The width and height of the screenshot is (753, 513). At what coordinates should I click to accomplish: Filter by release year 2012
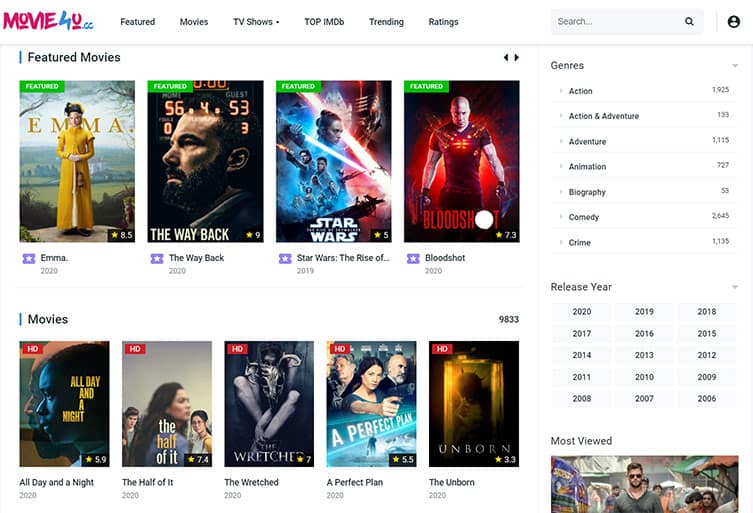(x=706, y=355)
